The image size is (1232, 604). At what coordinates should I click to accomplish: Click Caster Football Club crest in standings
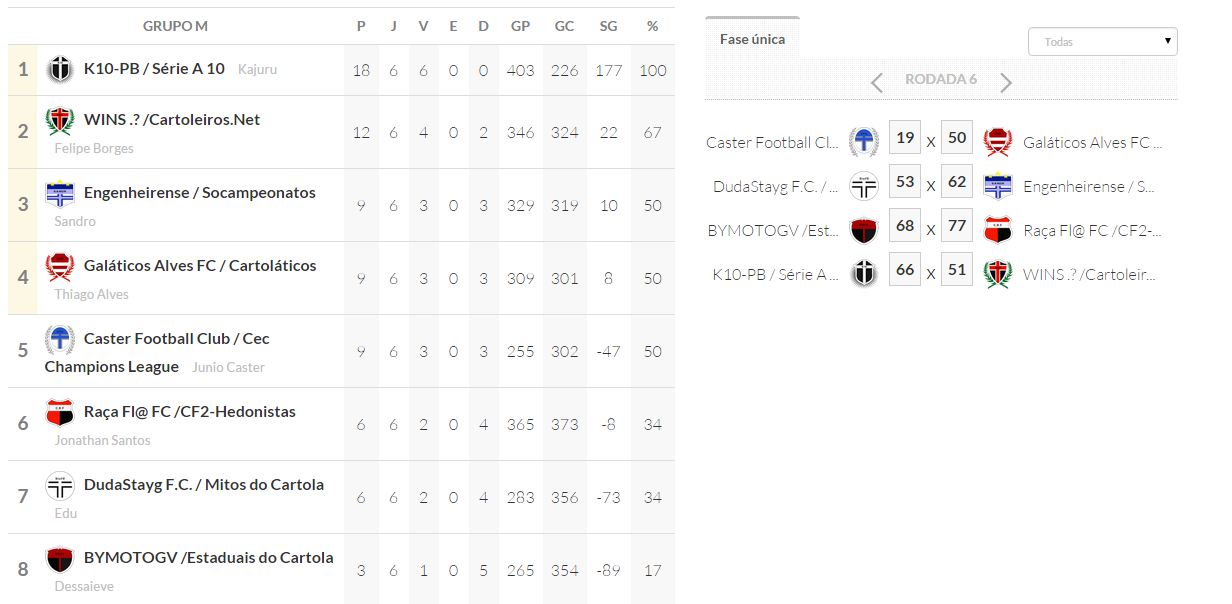click(60, 340)
